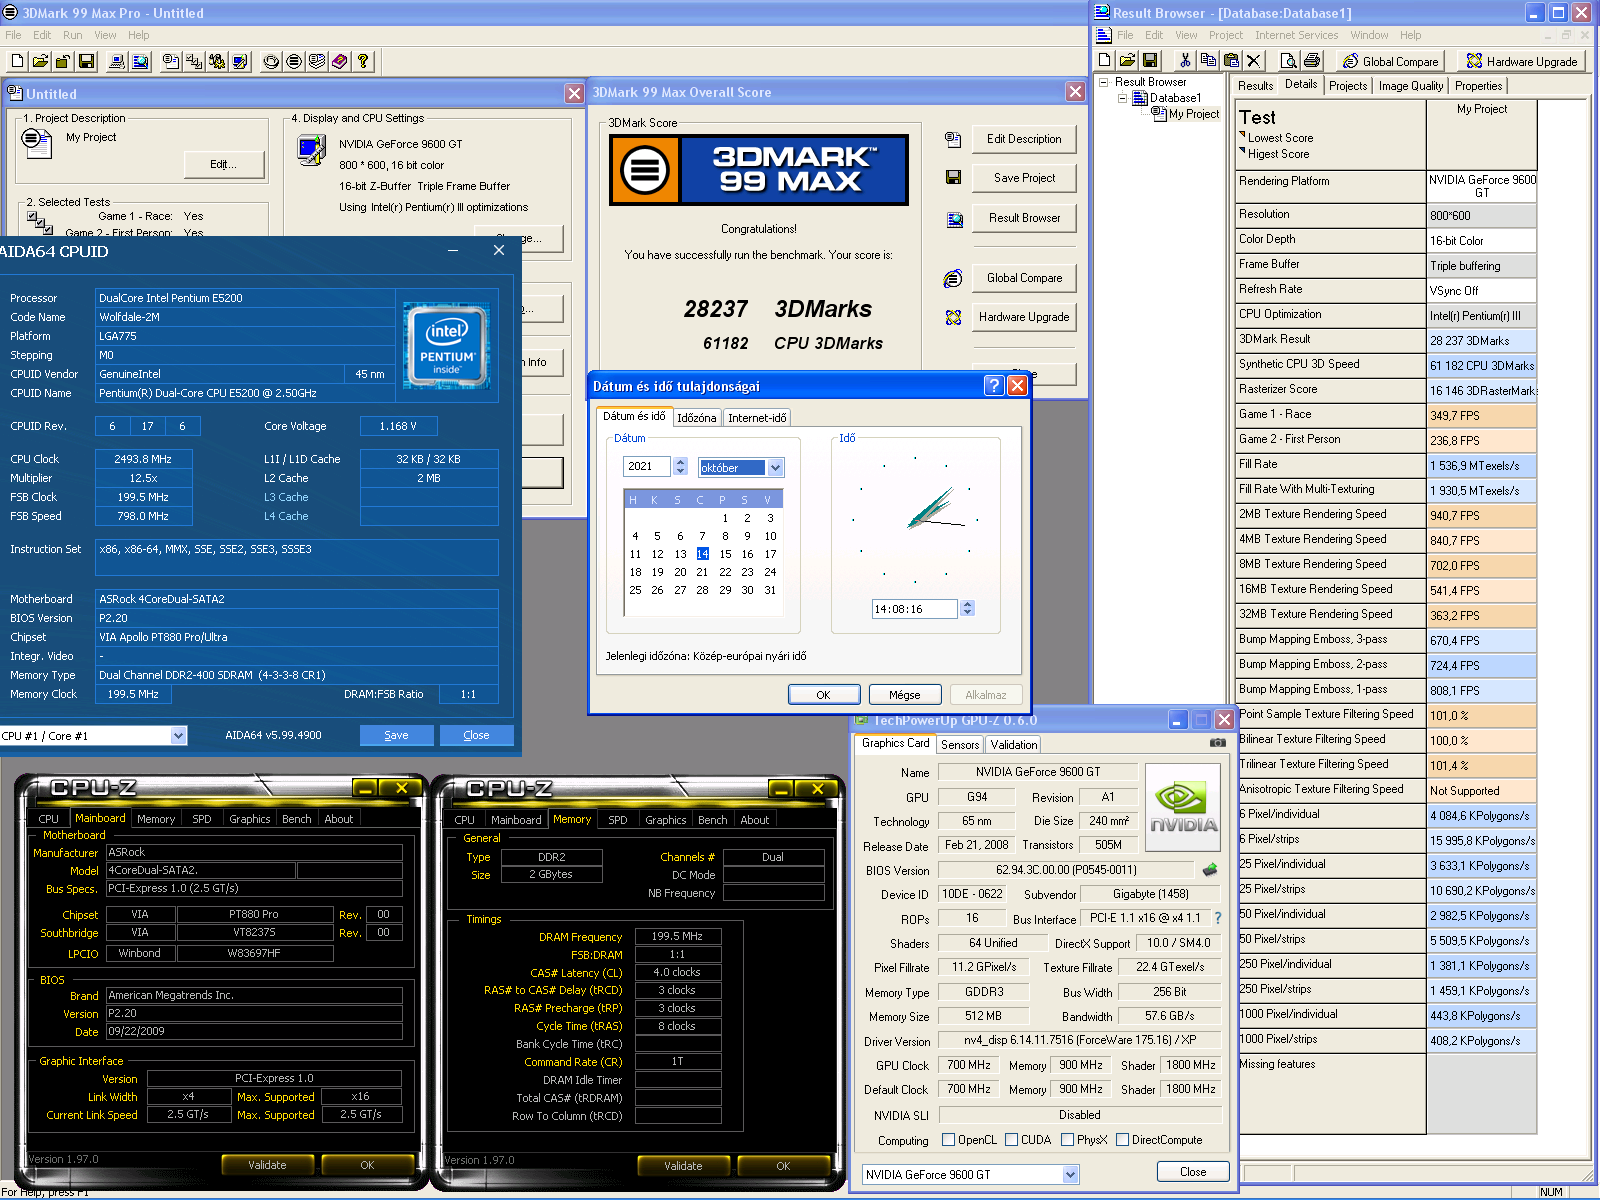
Task: Select My Project in the Result Browser tree
Action: pyautogui.click(x=1194, y=114)
